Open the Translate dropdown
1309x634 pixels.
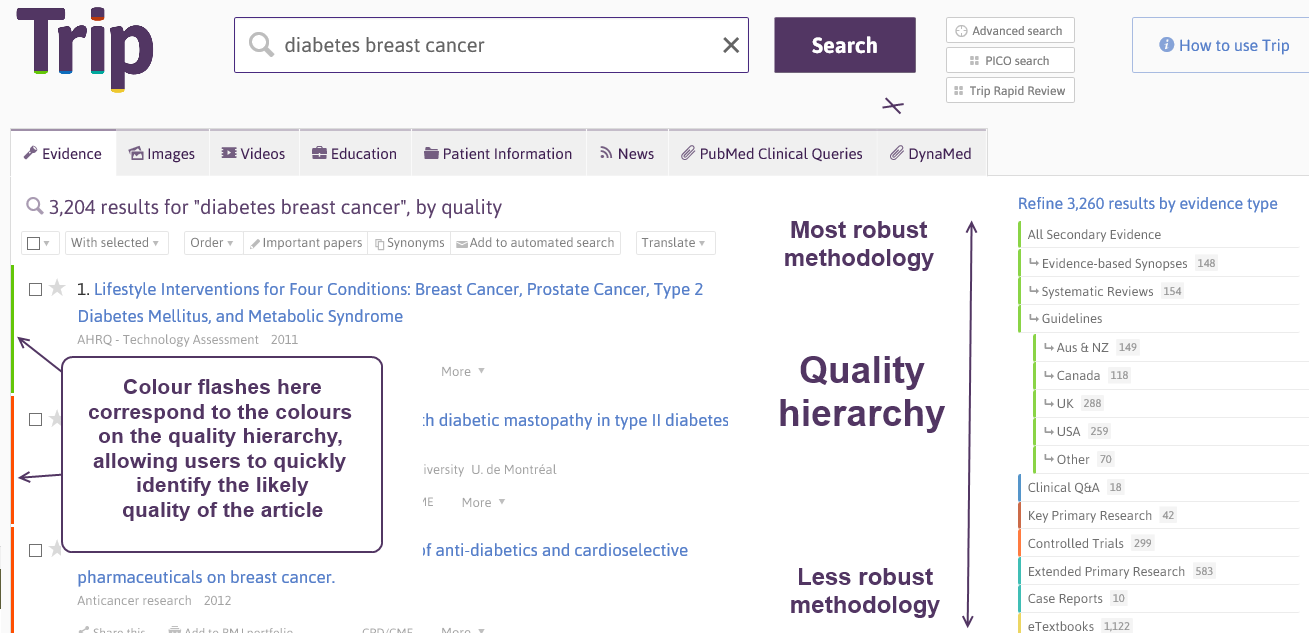coord(675,243)
